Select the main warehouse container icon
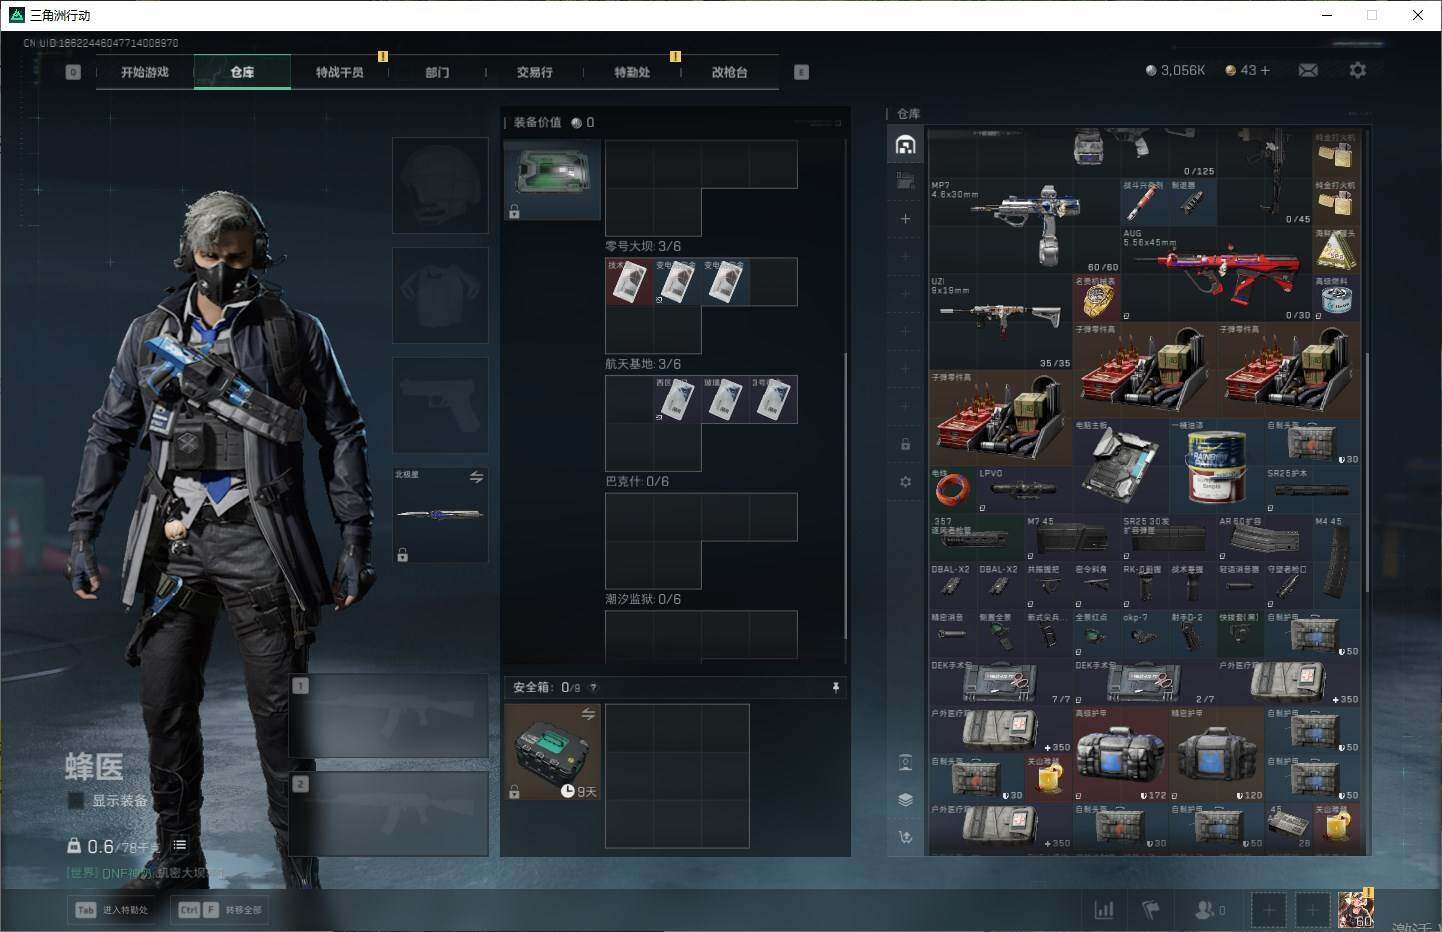1442x932 pixels. (x=905, y=145)
